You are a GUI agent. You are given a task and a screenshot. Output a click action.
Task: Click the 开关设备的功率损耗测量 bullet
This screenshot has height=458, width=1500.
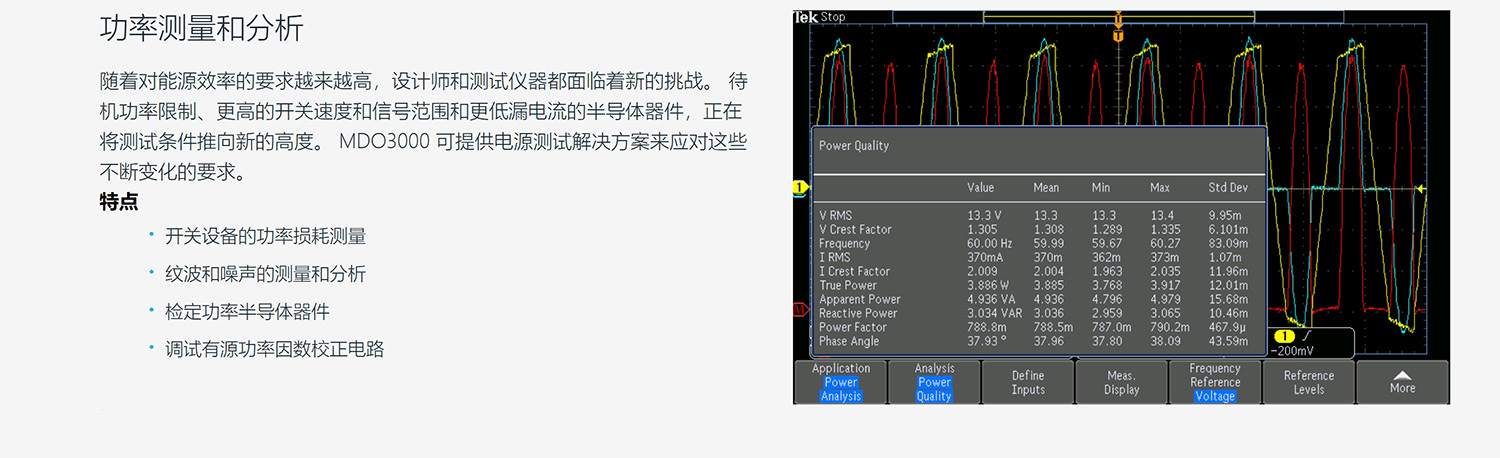pos(266,237)
